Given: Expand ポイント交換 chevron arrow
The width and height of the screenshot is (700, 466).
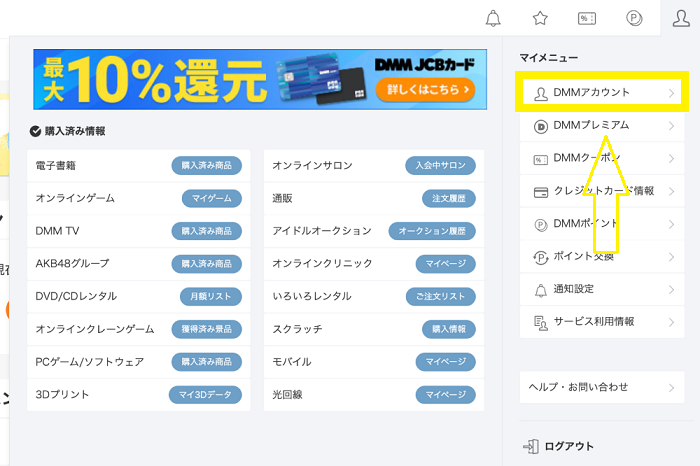Looking at the screenshot, I should (x=671, y=257).
